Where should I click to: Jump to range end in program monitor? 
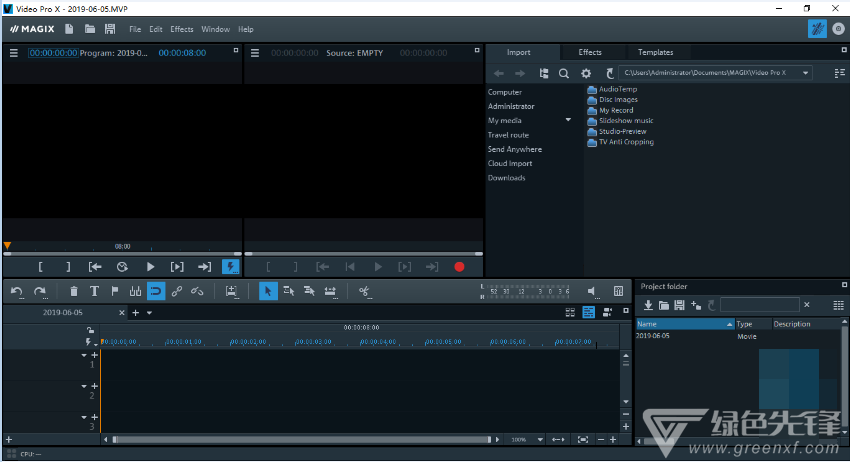[204, 267]
